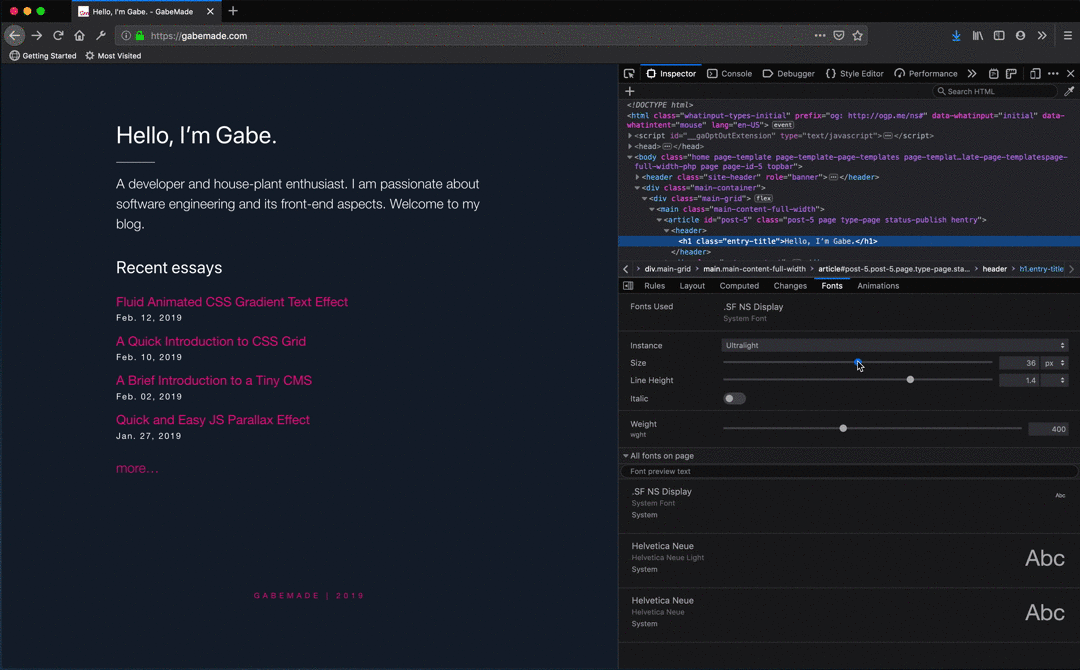This screenshot has height=670, width=1080.
Task: Toggle the three-pane inspector sidebar icon
Action: pyautogui.click(x=628, y=286)
